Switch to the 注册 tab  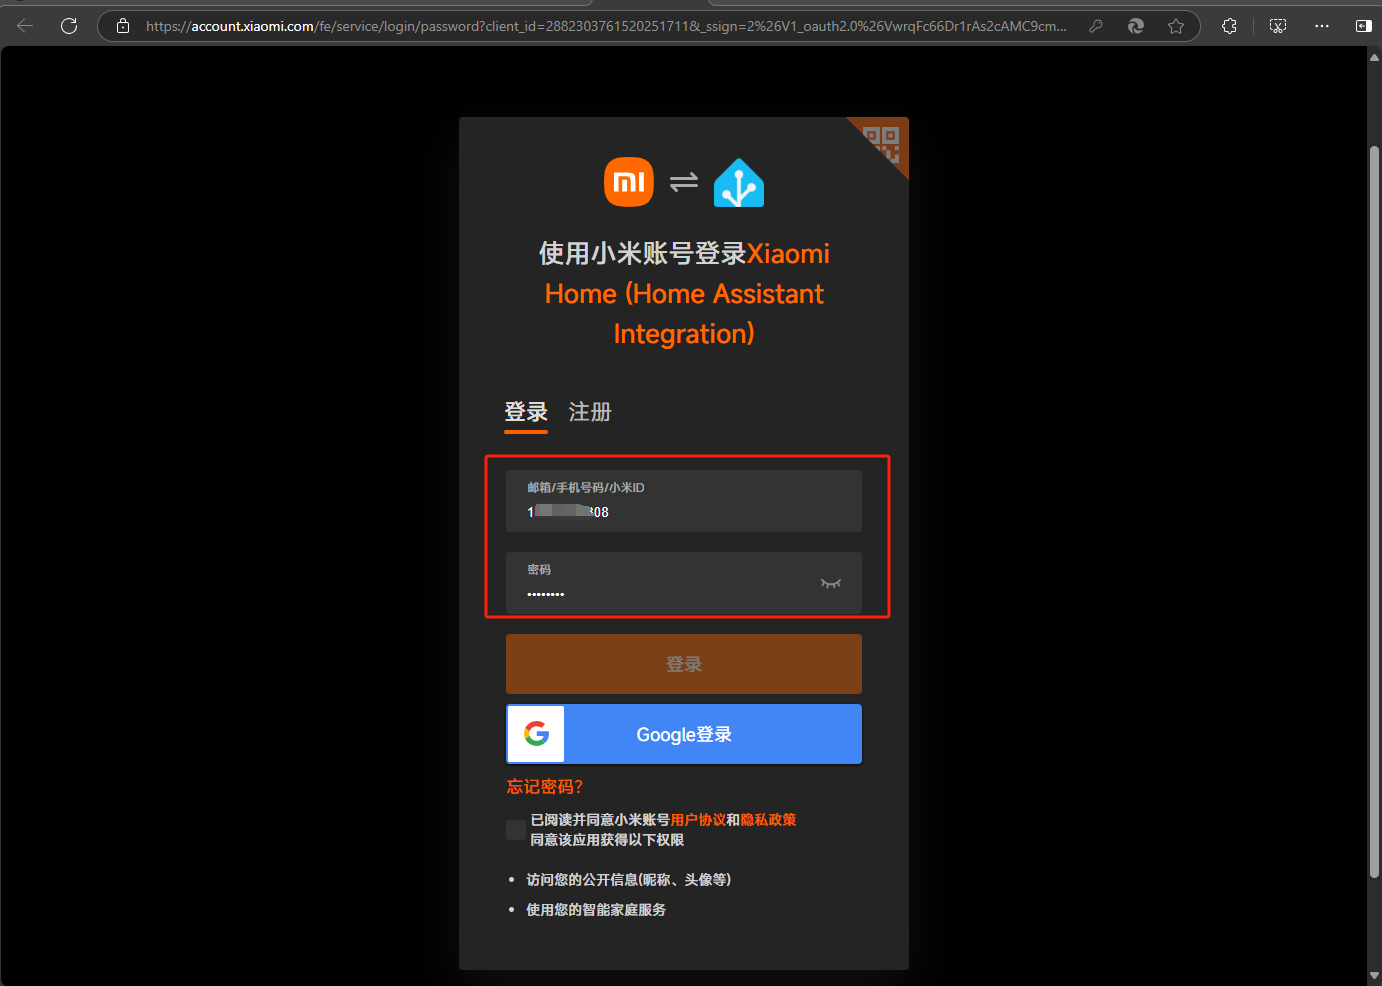point(590,412)
